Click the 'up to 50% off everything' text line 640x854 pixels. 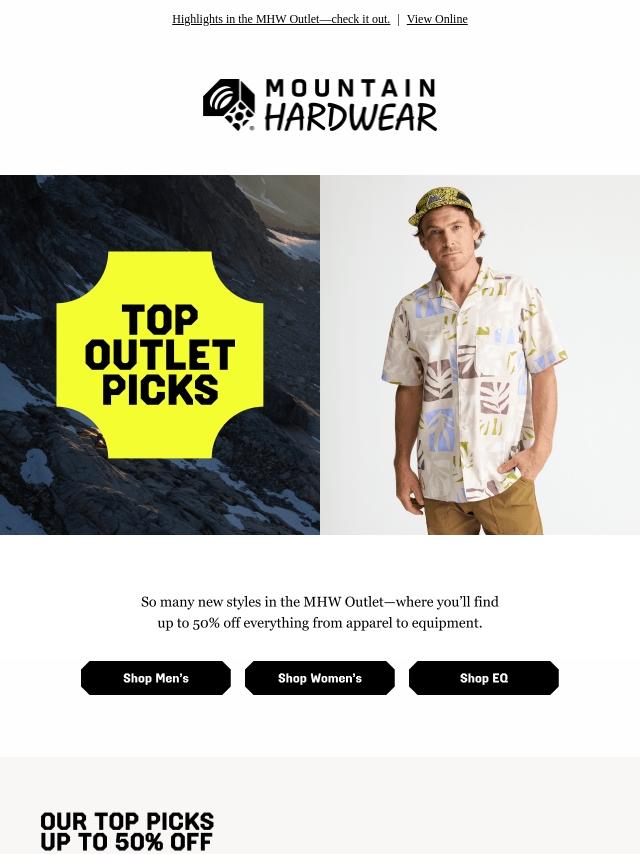pyautogui.click(x=320, y=623)
